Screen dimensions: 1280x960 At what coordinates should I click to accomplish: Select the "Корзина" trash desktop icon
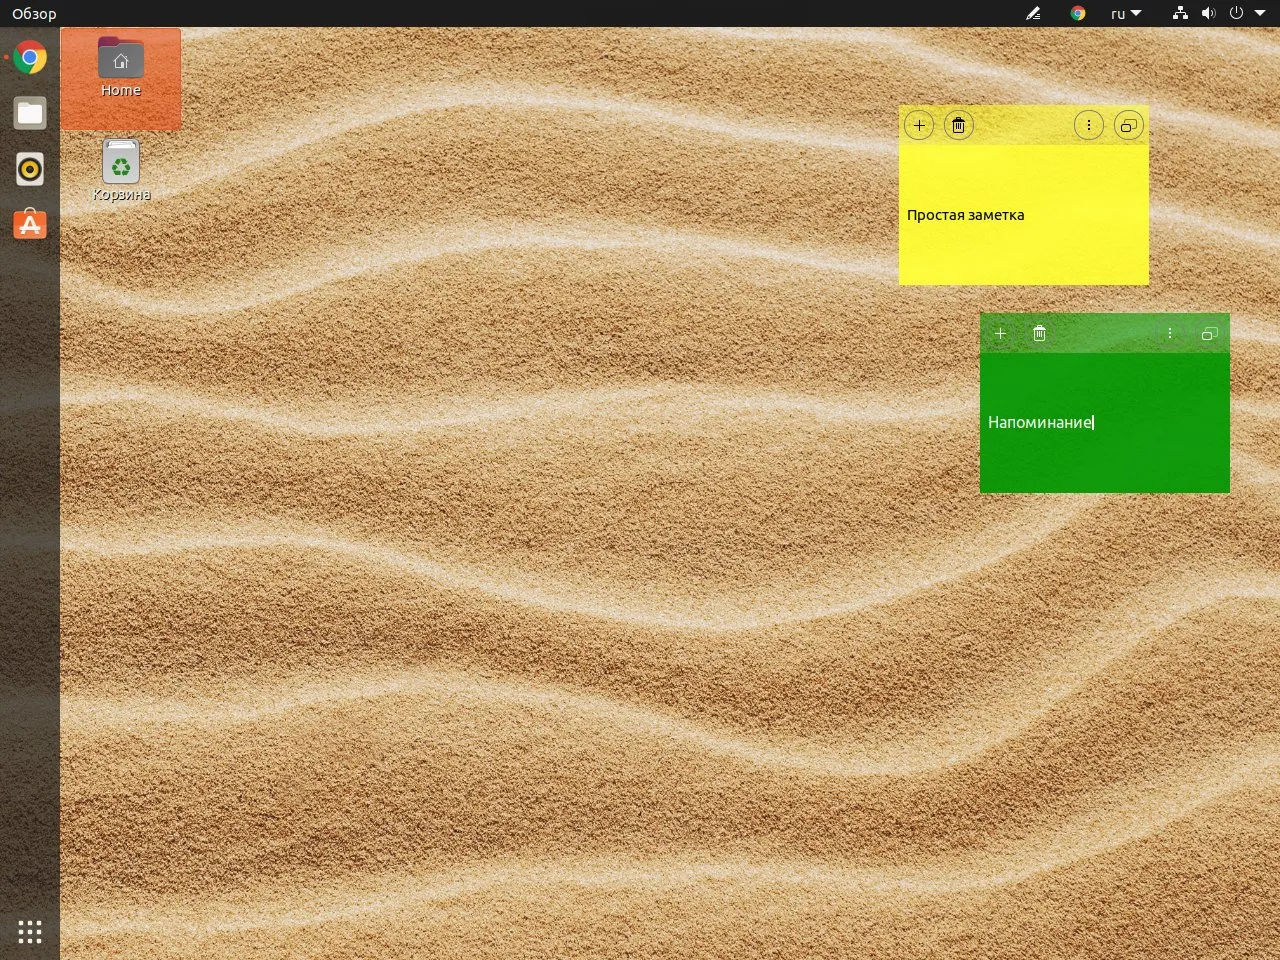121,171
